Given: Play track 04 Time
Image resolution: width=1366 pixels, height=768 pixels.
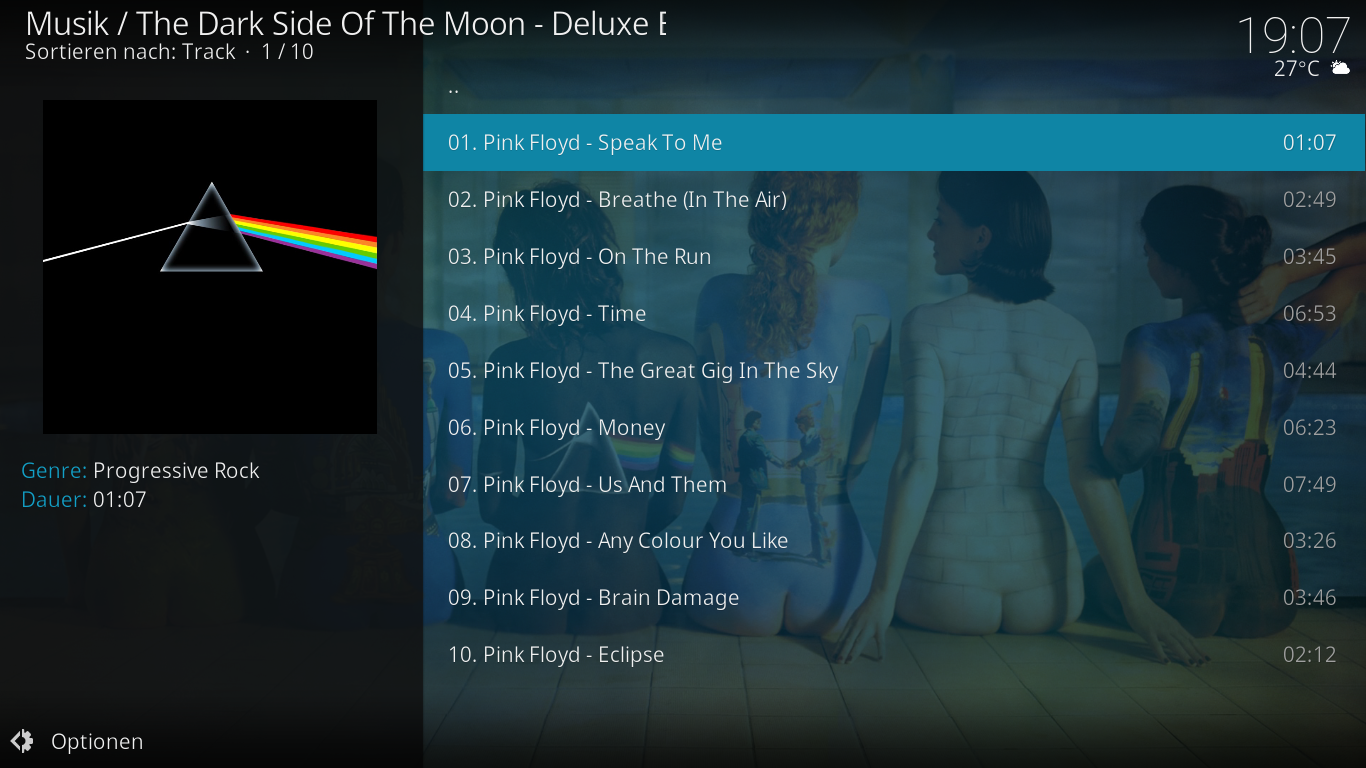Looking at the screenshot, I should point(894,313).
